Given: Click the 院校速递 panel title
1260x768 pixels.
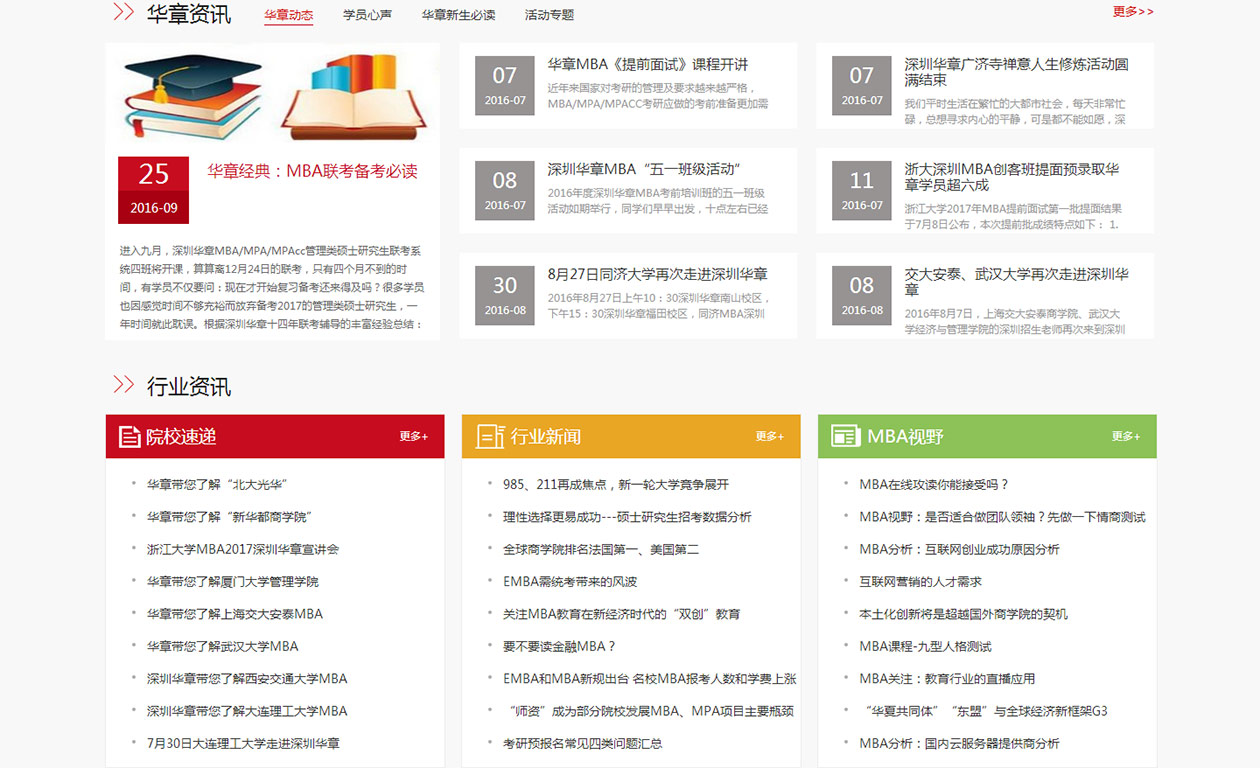Looking at the screenshot, I should [181, 437].
